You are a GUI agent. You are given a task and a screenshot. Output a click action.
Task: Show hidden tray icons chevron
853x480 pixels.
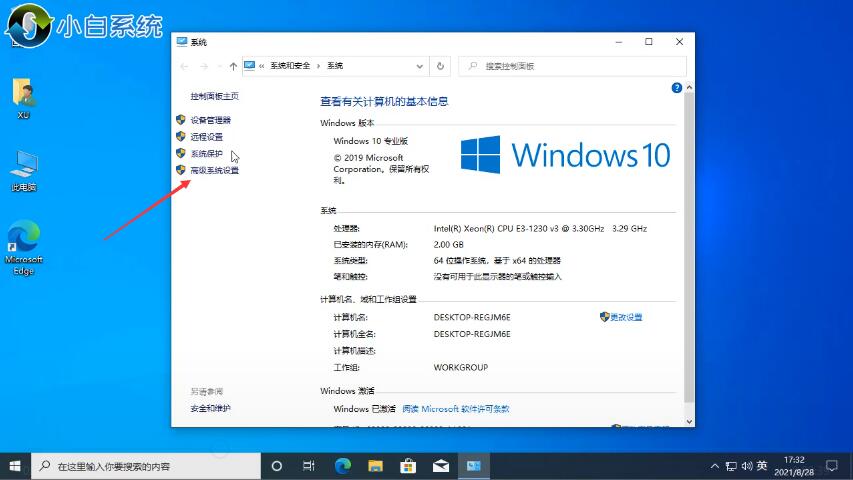coord(715,466)
